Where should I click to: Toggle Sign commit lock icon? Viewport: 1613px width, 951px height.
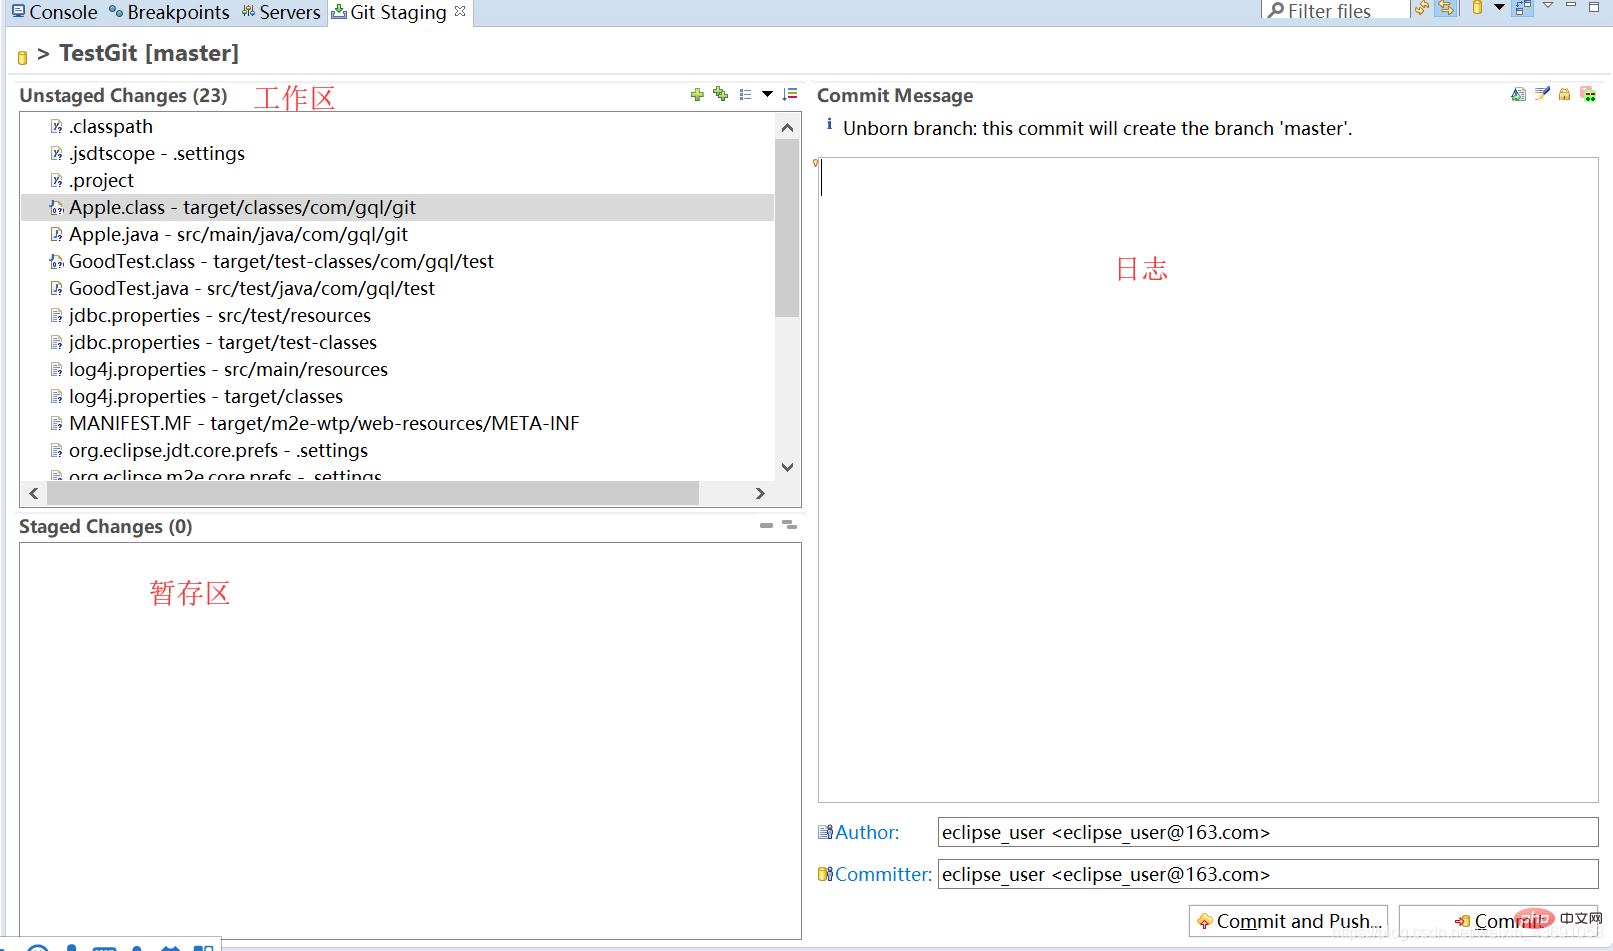point(1564,94)
